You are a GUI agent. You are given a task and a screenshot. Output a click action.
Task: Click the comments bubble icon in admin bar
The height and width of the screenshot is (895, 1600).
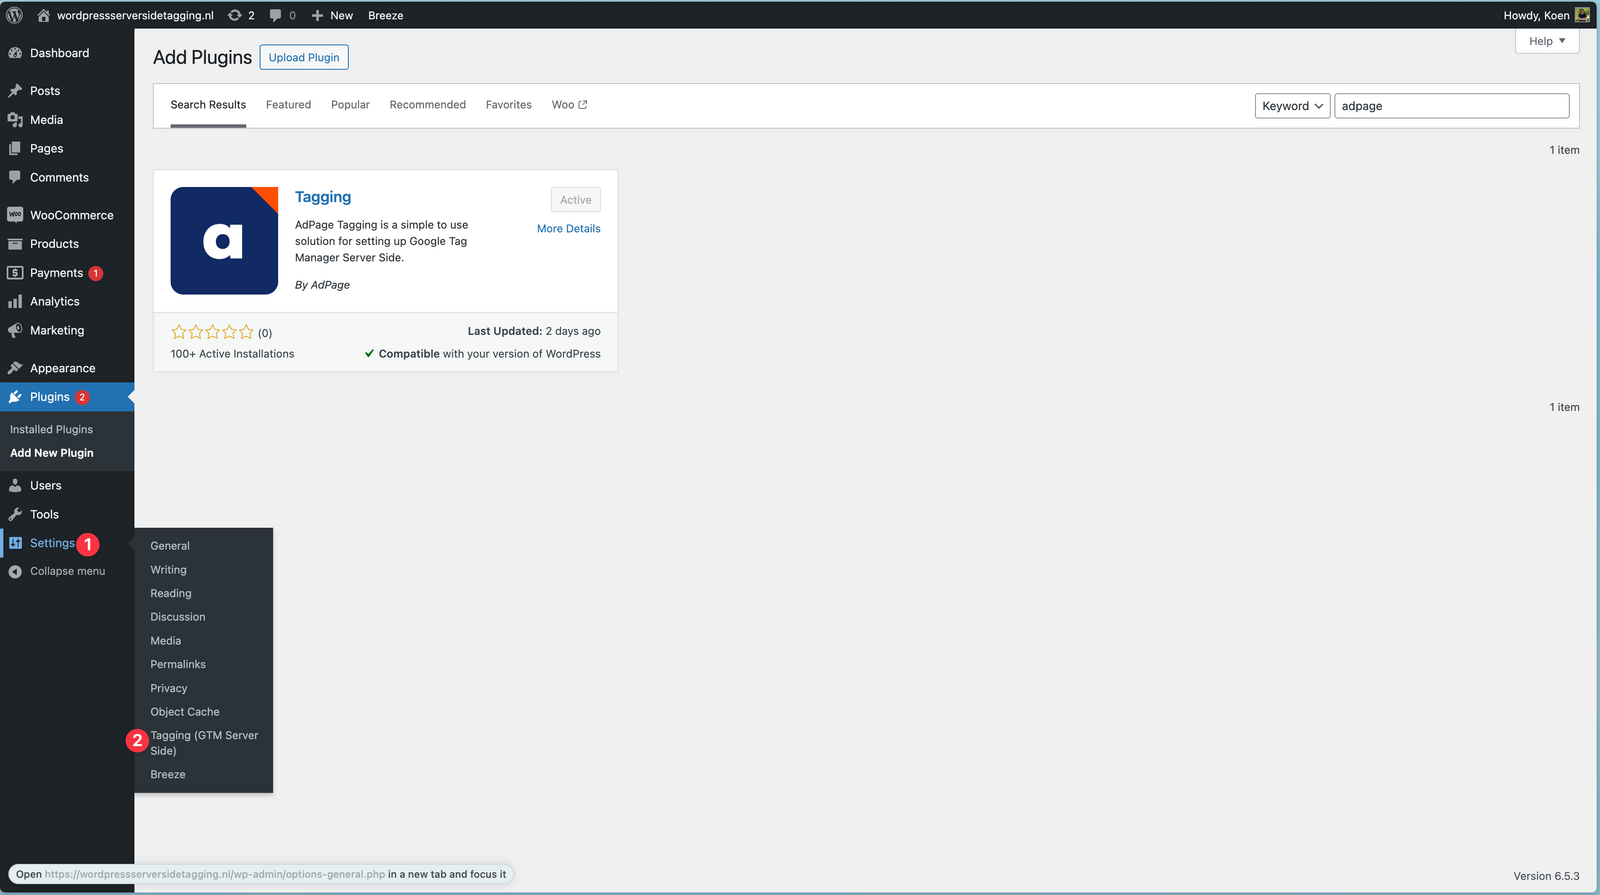(x=276, y=15)
